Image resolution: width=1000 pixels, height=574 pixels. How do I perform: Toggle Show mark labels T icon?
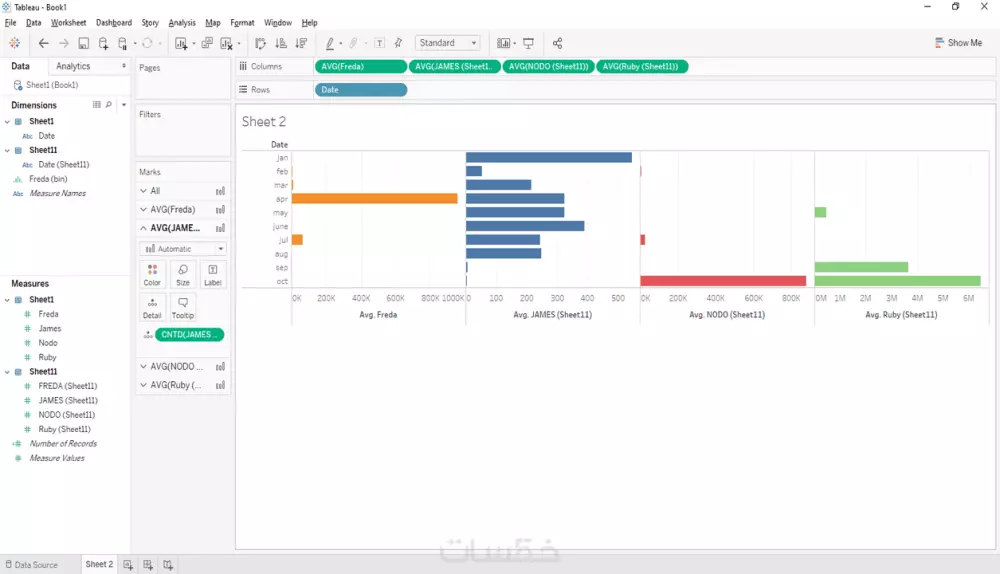pos(379,43)
